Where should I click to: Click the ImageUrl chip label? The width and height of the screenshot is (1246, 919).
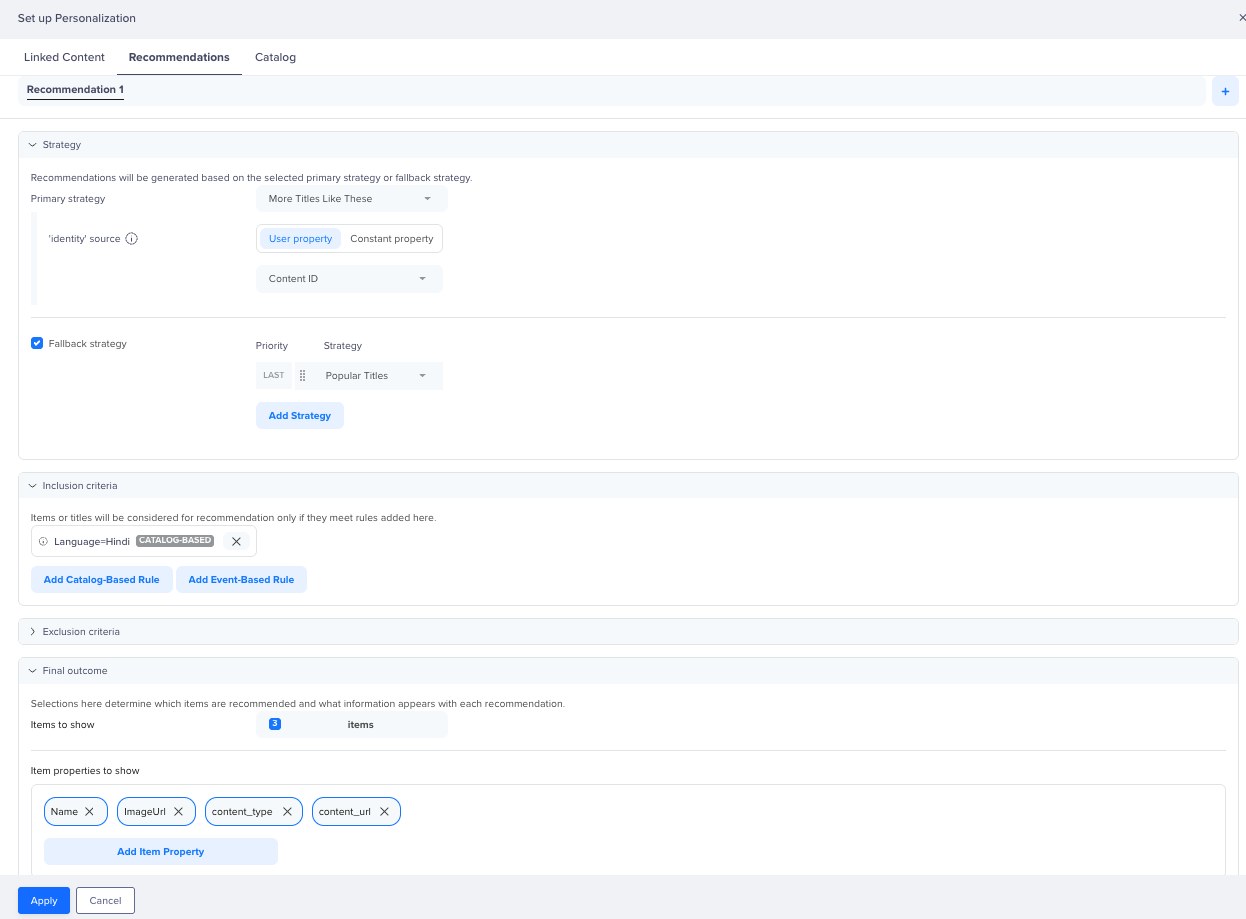145,812
